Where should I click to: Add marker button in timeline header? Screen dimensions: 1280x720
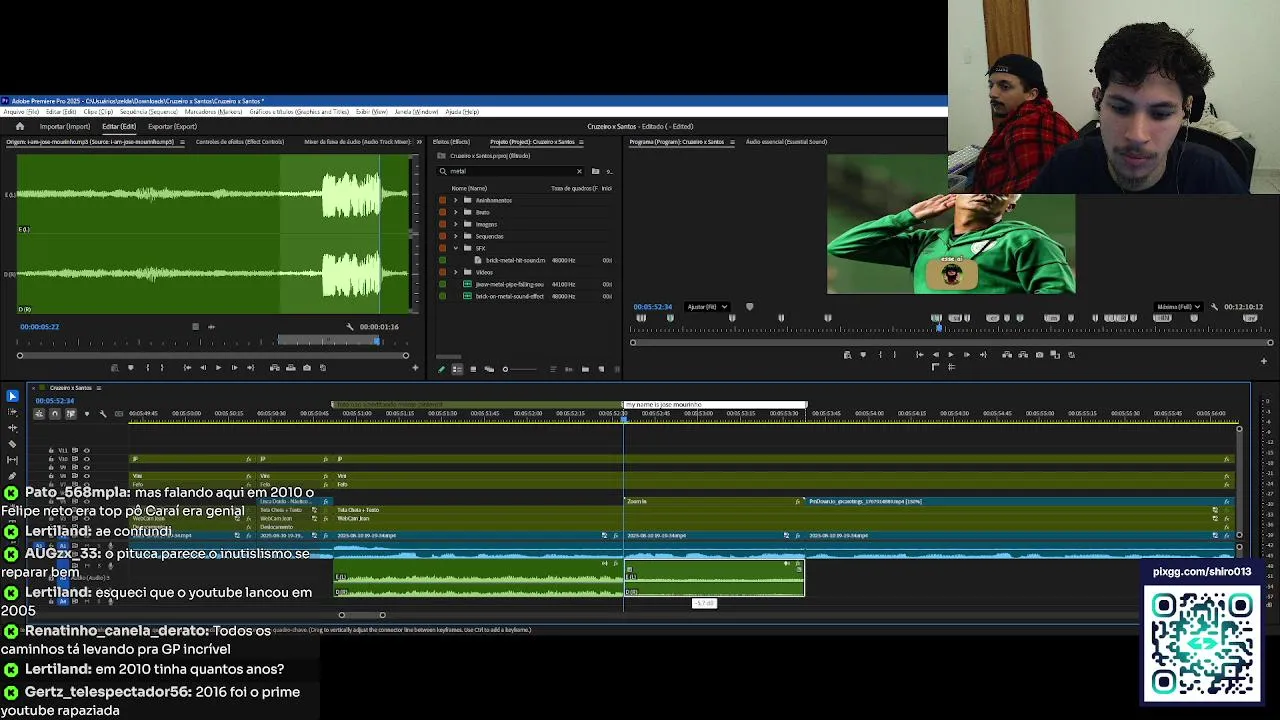coord(87,414)
